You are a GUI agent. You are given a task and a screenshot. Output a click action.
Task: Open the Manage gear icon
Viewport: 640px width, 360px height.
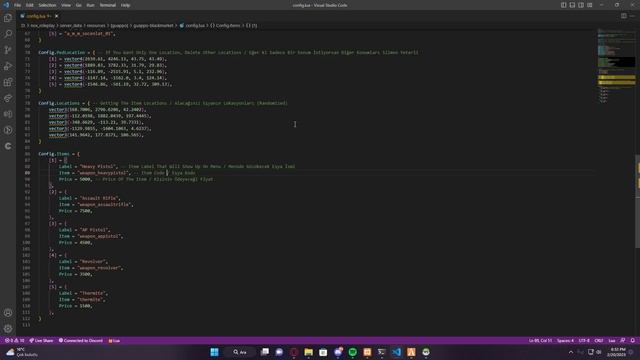pos(8,329)
